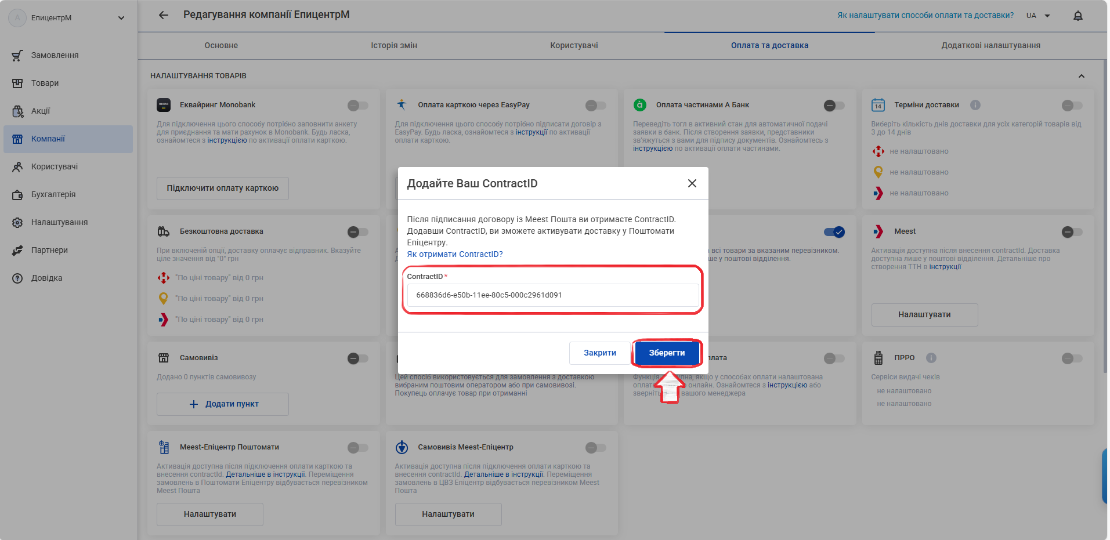Click info icon next to ПРРО

coord(931,358)
